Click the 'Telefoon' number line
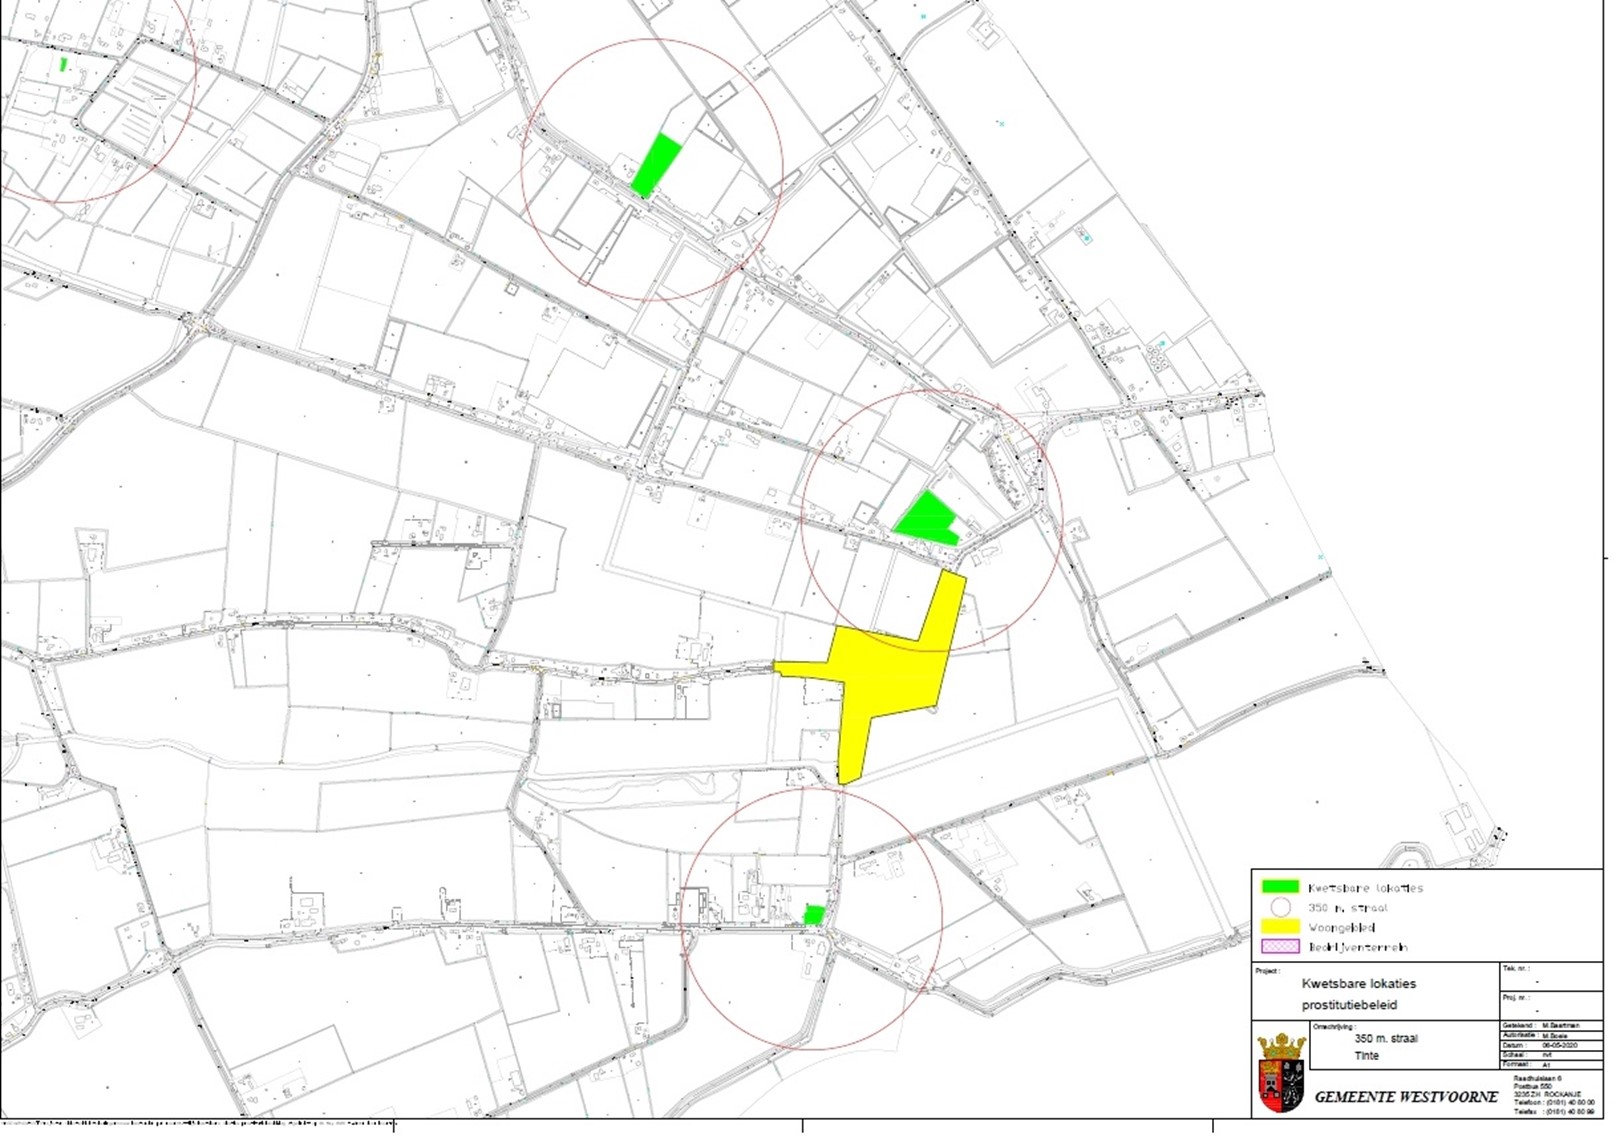Image resolution: width=1620 pixels, height=1142 pixels. tap(1554, 1102)
